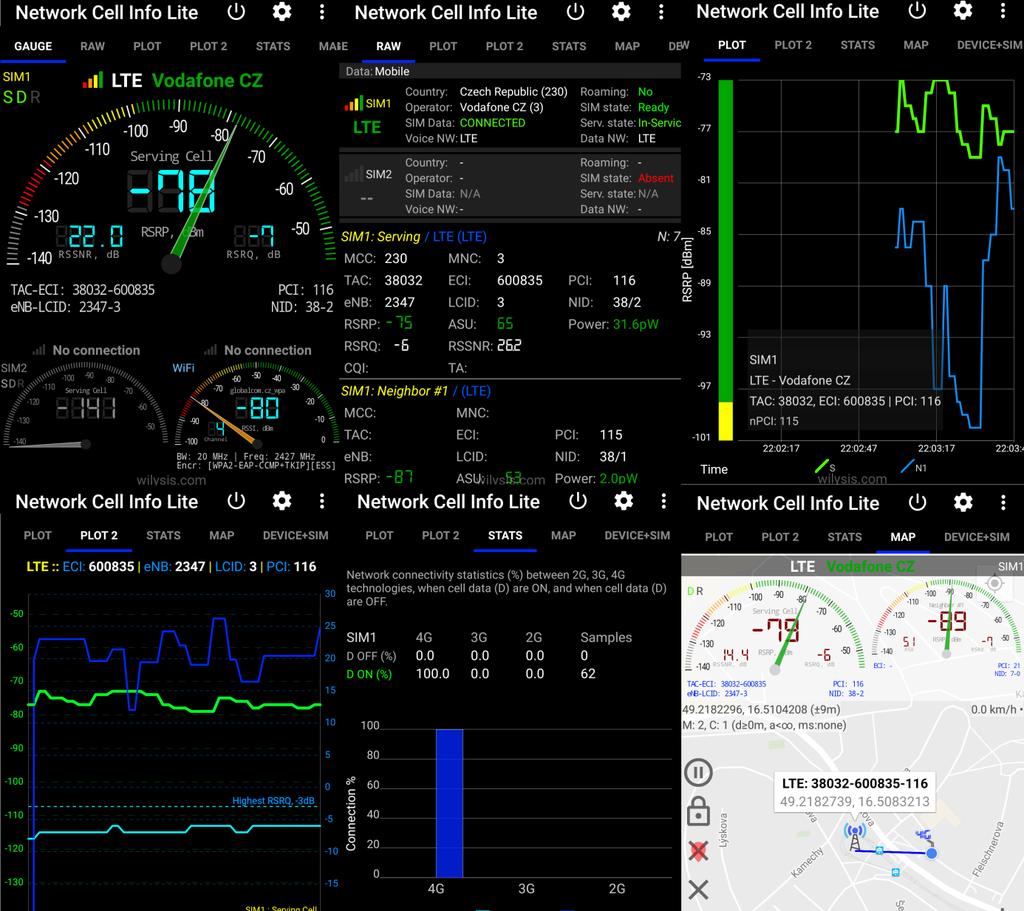
Task: Tap the my-location target icon on the map
Action: (x=994, y=583)
